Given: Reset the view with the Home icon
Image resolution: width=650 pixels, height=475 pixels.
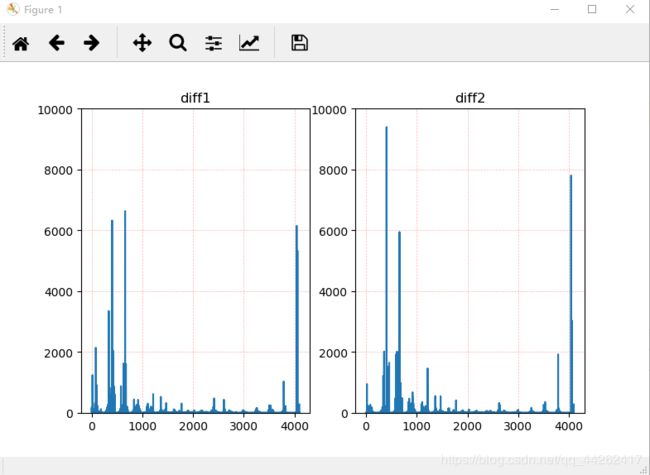Looking at the screenshot, I should click(21, 43).
